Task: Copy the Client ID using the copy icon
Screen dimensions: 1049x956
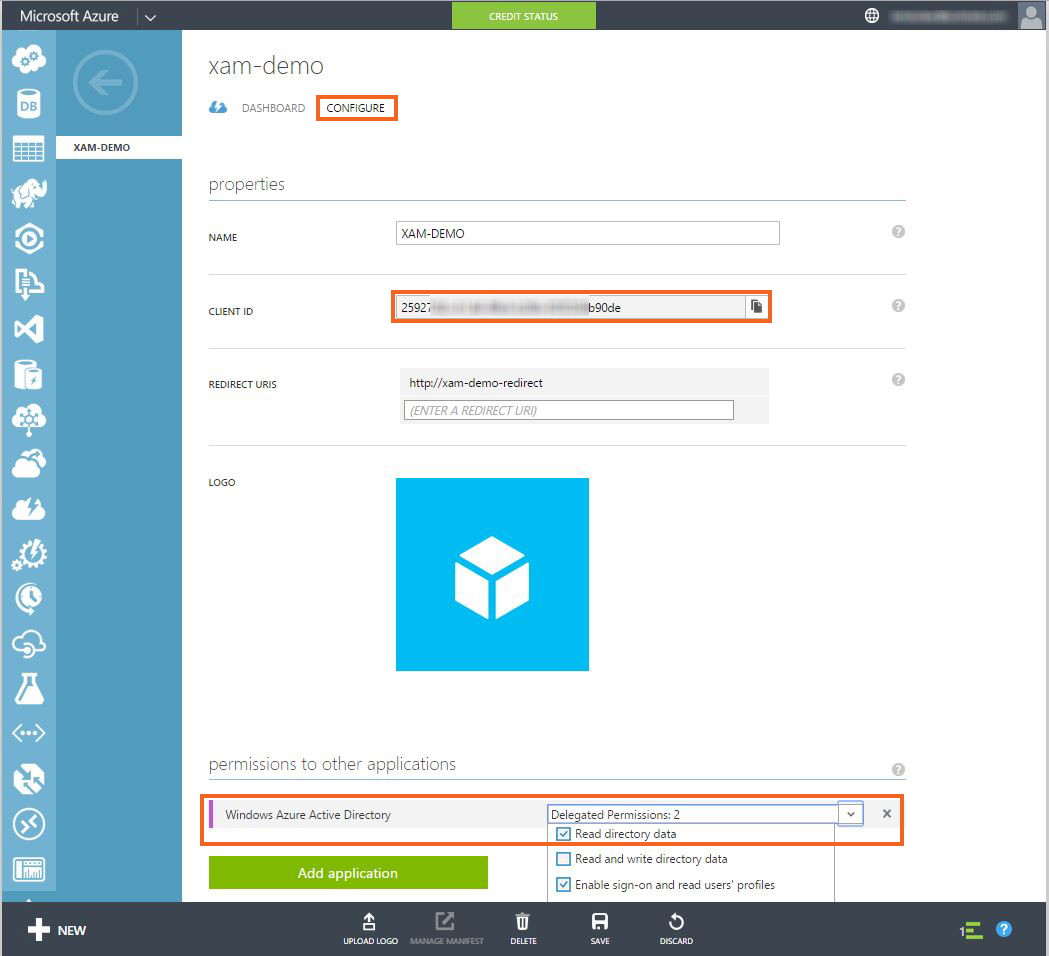Action: [757, 306]
